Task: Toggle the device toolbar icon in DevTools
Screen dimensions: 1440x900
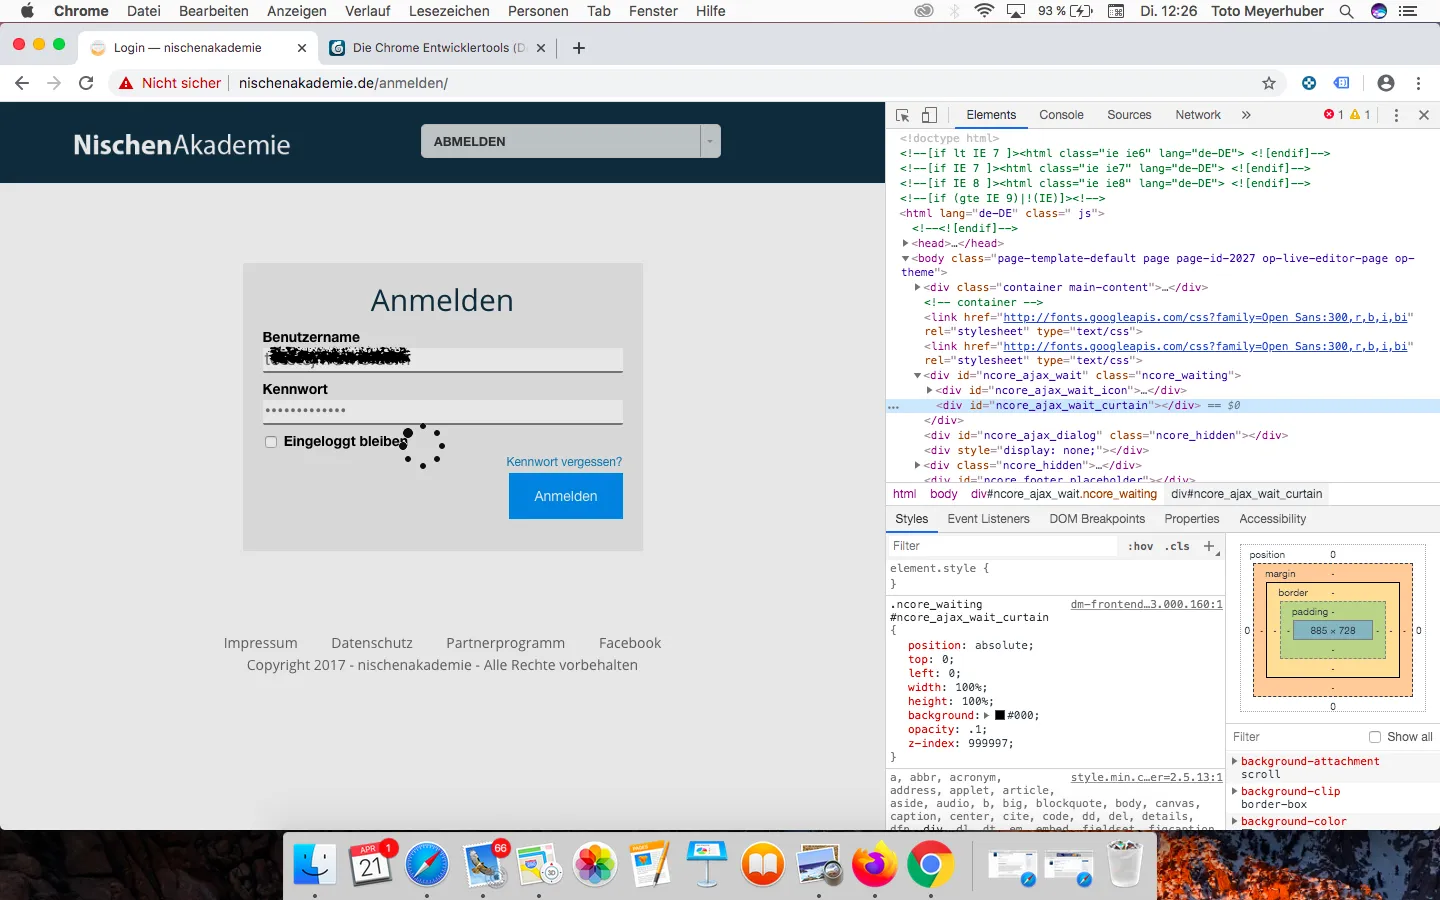Action: (x=929, y=115)
